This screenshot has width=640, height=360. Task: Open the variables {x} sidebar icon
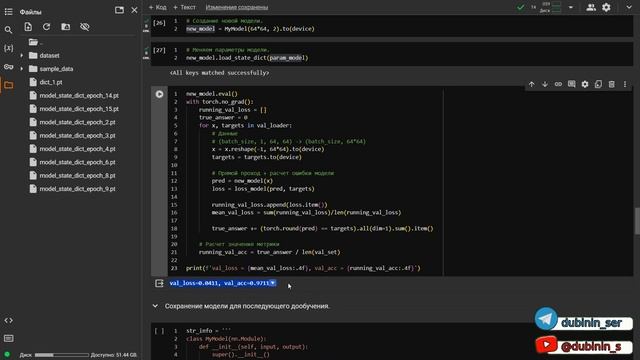point(8,48)
